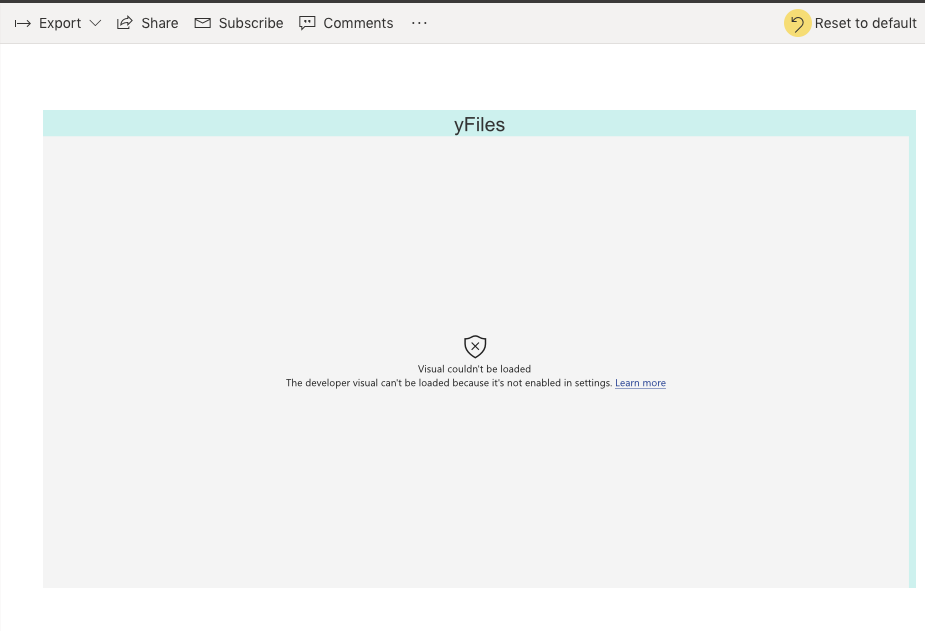Viewport: 925px width, 631px height.
Task: Open the Export label in toolbar
Action: 60,23
